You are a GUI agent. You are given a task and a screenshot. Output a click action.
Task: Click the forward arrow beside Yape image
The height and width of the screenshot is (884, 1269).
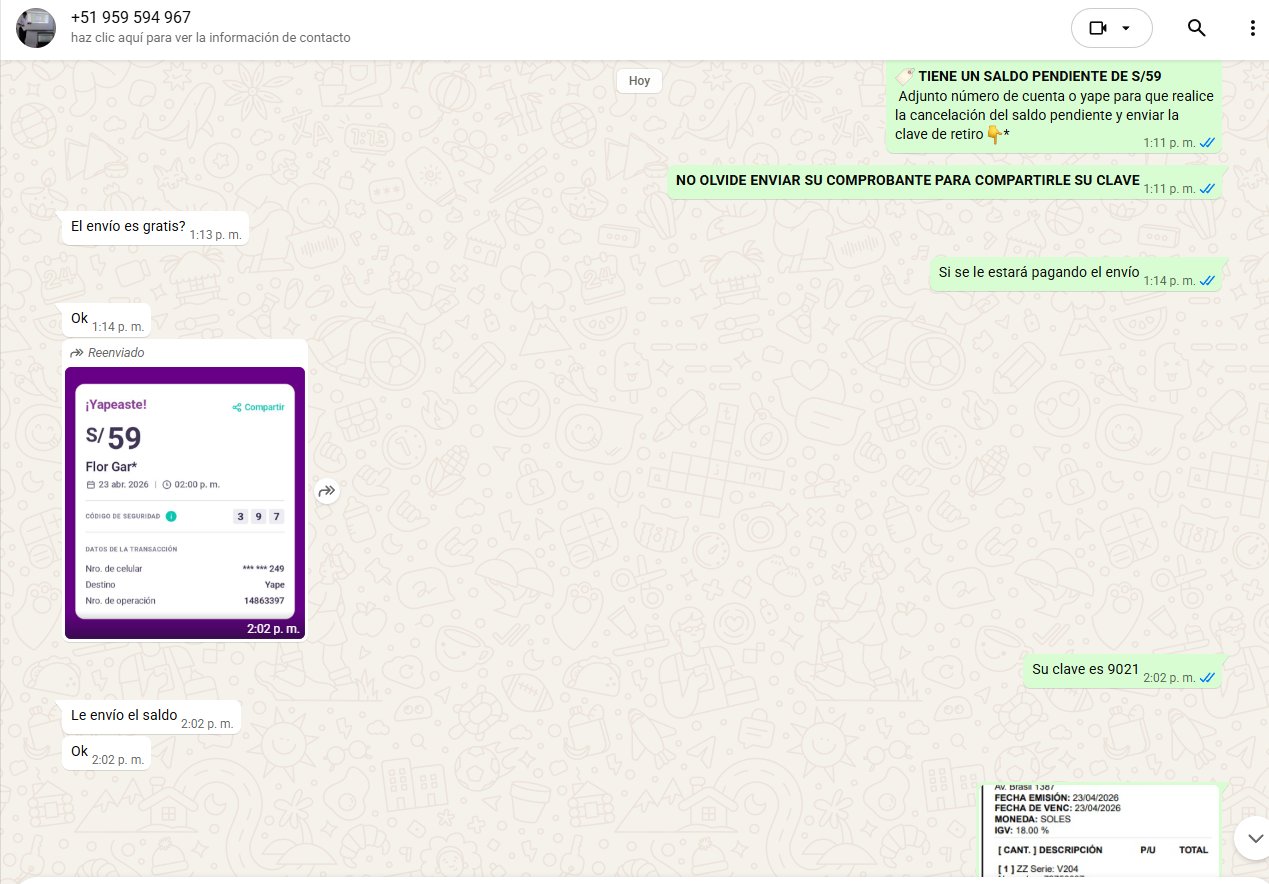327,491
